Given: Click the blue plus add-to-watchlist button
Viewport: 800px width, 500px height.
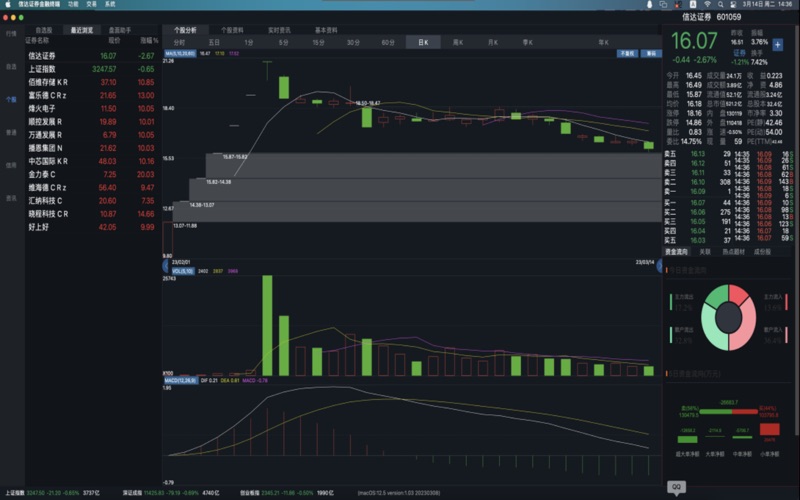Looking at the screenshot, I should (777, 45).
